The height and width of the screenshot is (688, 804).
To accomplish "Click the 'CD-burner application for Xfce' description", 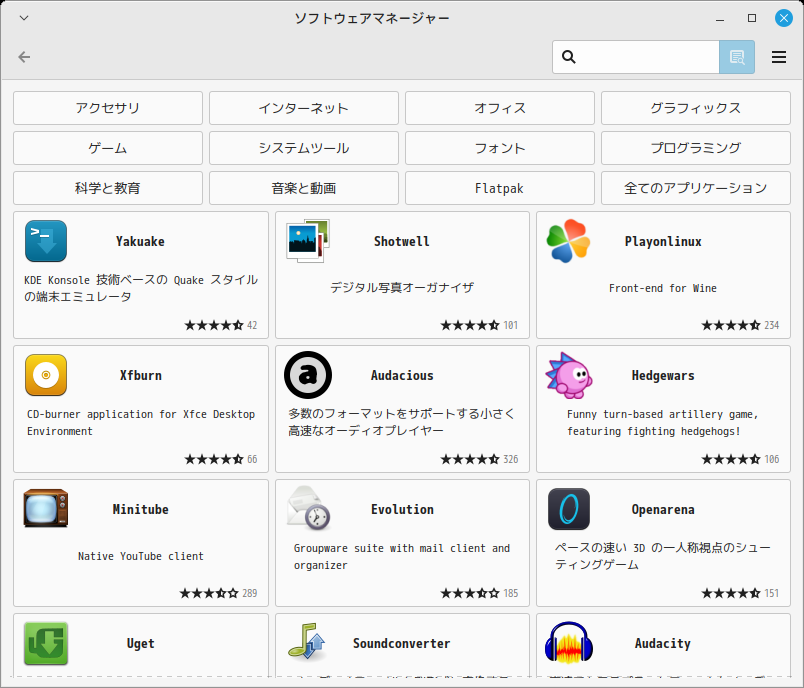I will click(141, 422).
